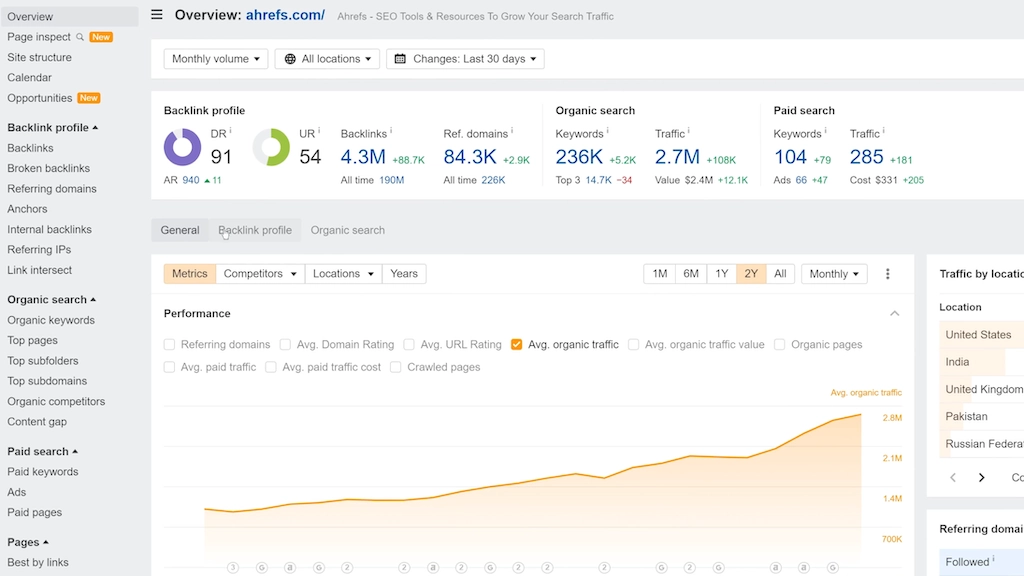
Task: Open the Monthly interval dropdown
Action: [x=834, y=274]
